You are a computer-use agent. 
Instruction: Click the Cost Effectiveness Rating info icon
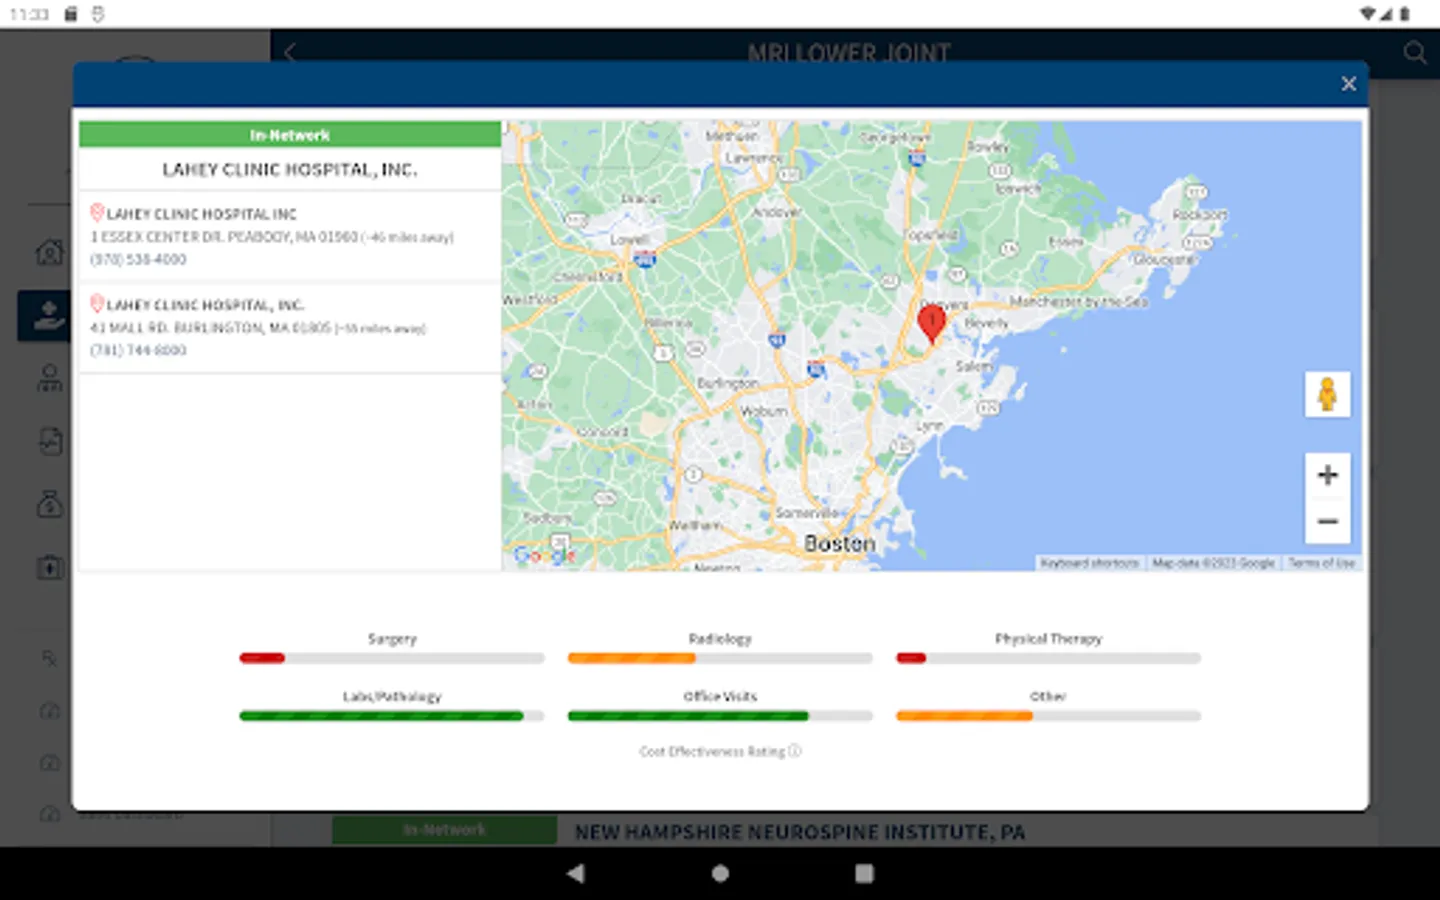click(795, 751)
